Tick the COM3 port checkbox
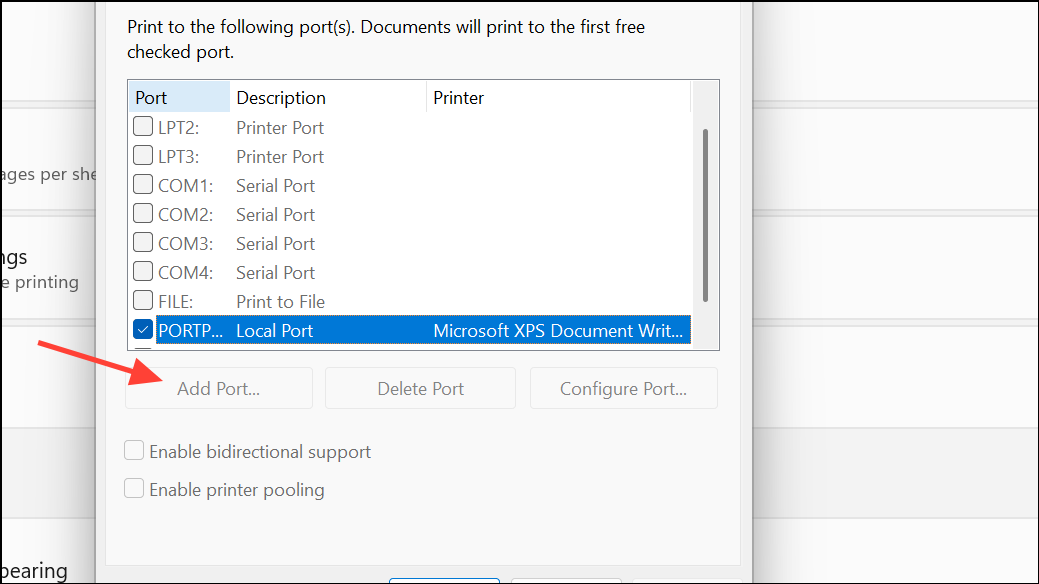This screenshot has height=584, width=1039. pyautogui.click(x=143, y=243)
